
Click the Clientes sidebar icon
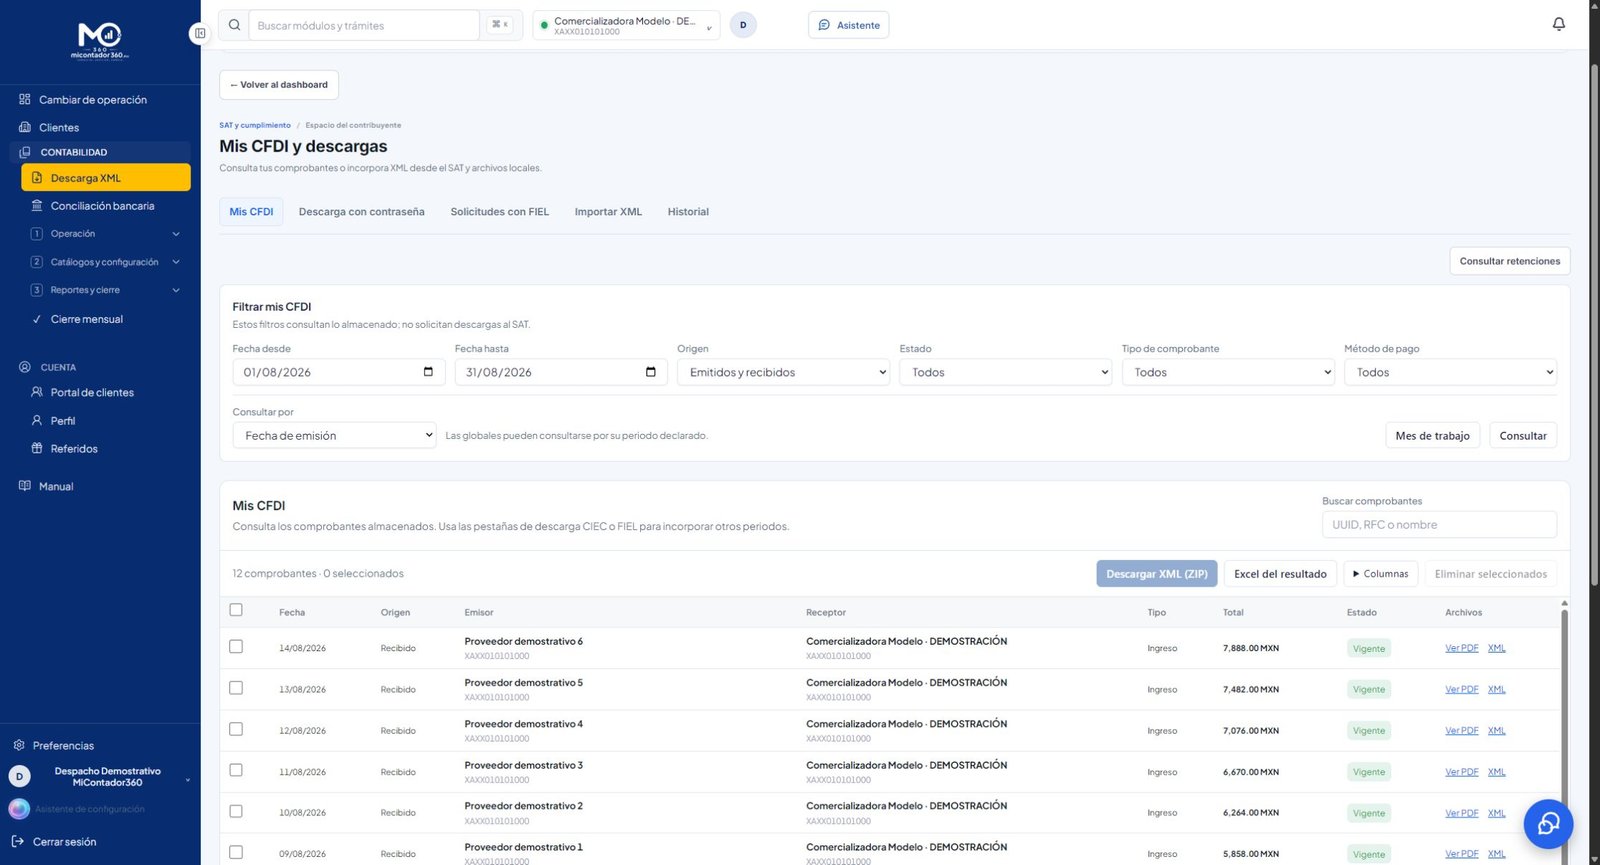pos(24,127)
